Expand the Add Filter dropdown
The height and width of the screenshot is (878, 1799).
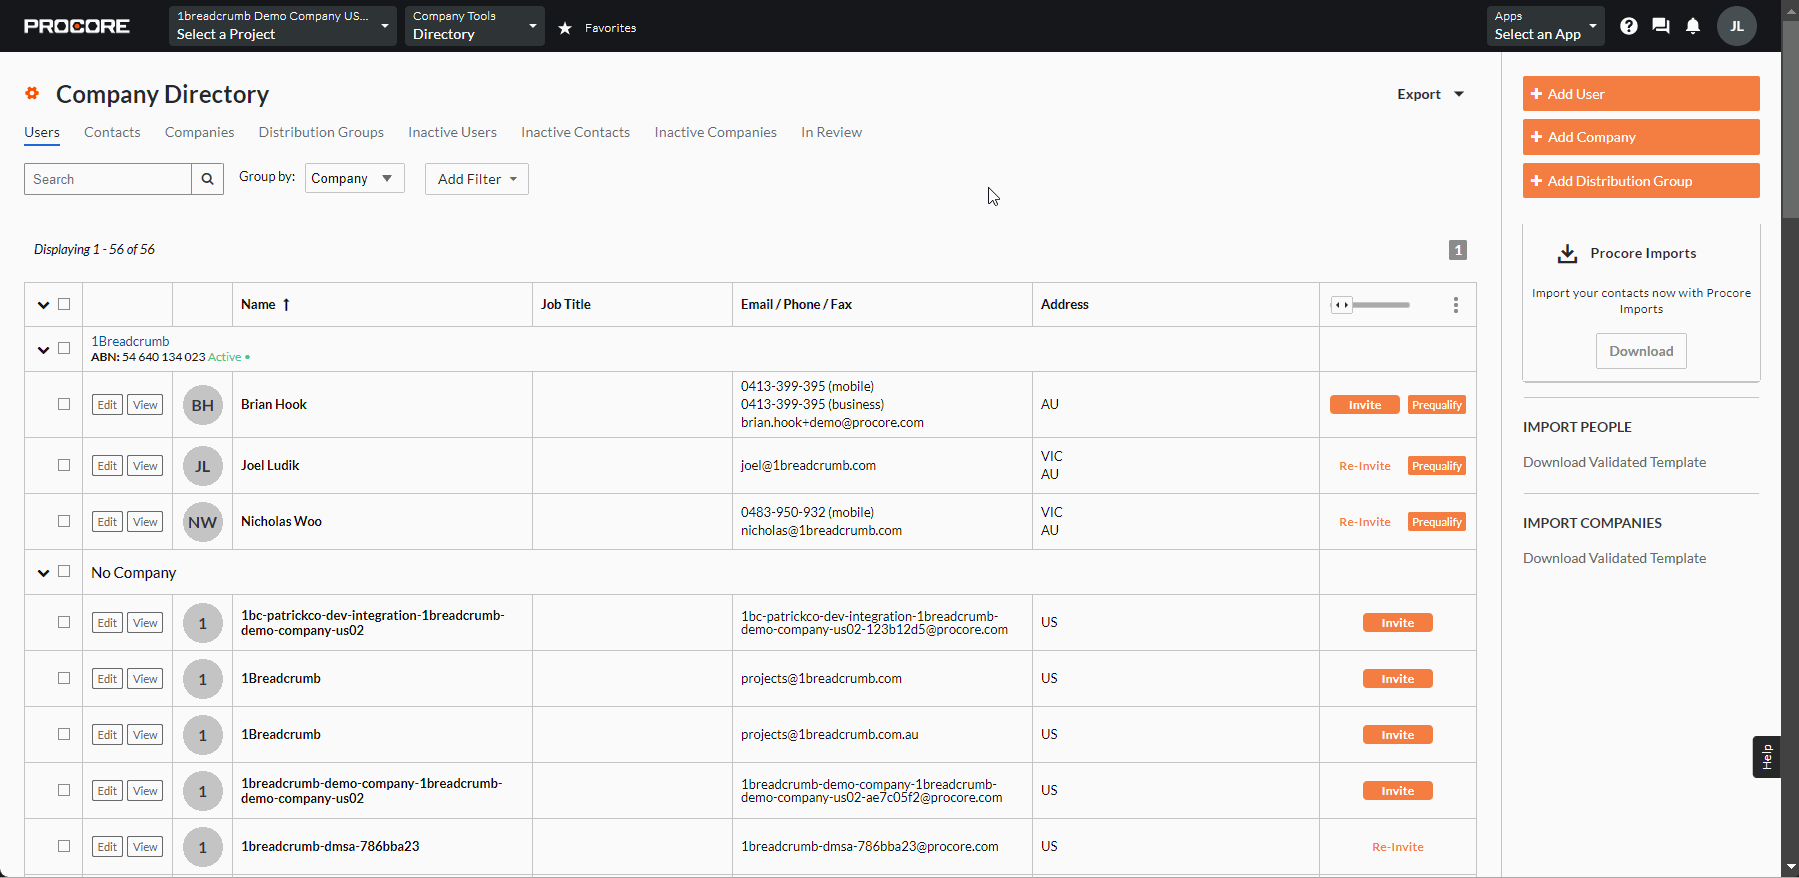click(x=476, y=179)
